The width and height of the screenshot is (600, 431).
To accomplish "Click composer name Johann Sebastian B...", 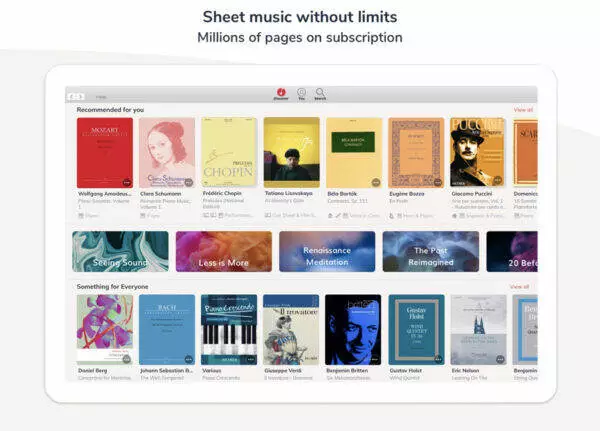I will 166,371.
